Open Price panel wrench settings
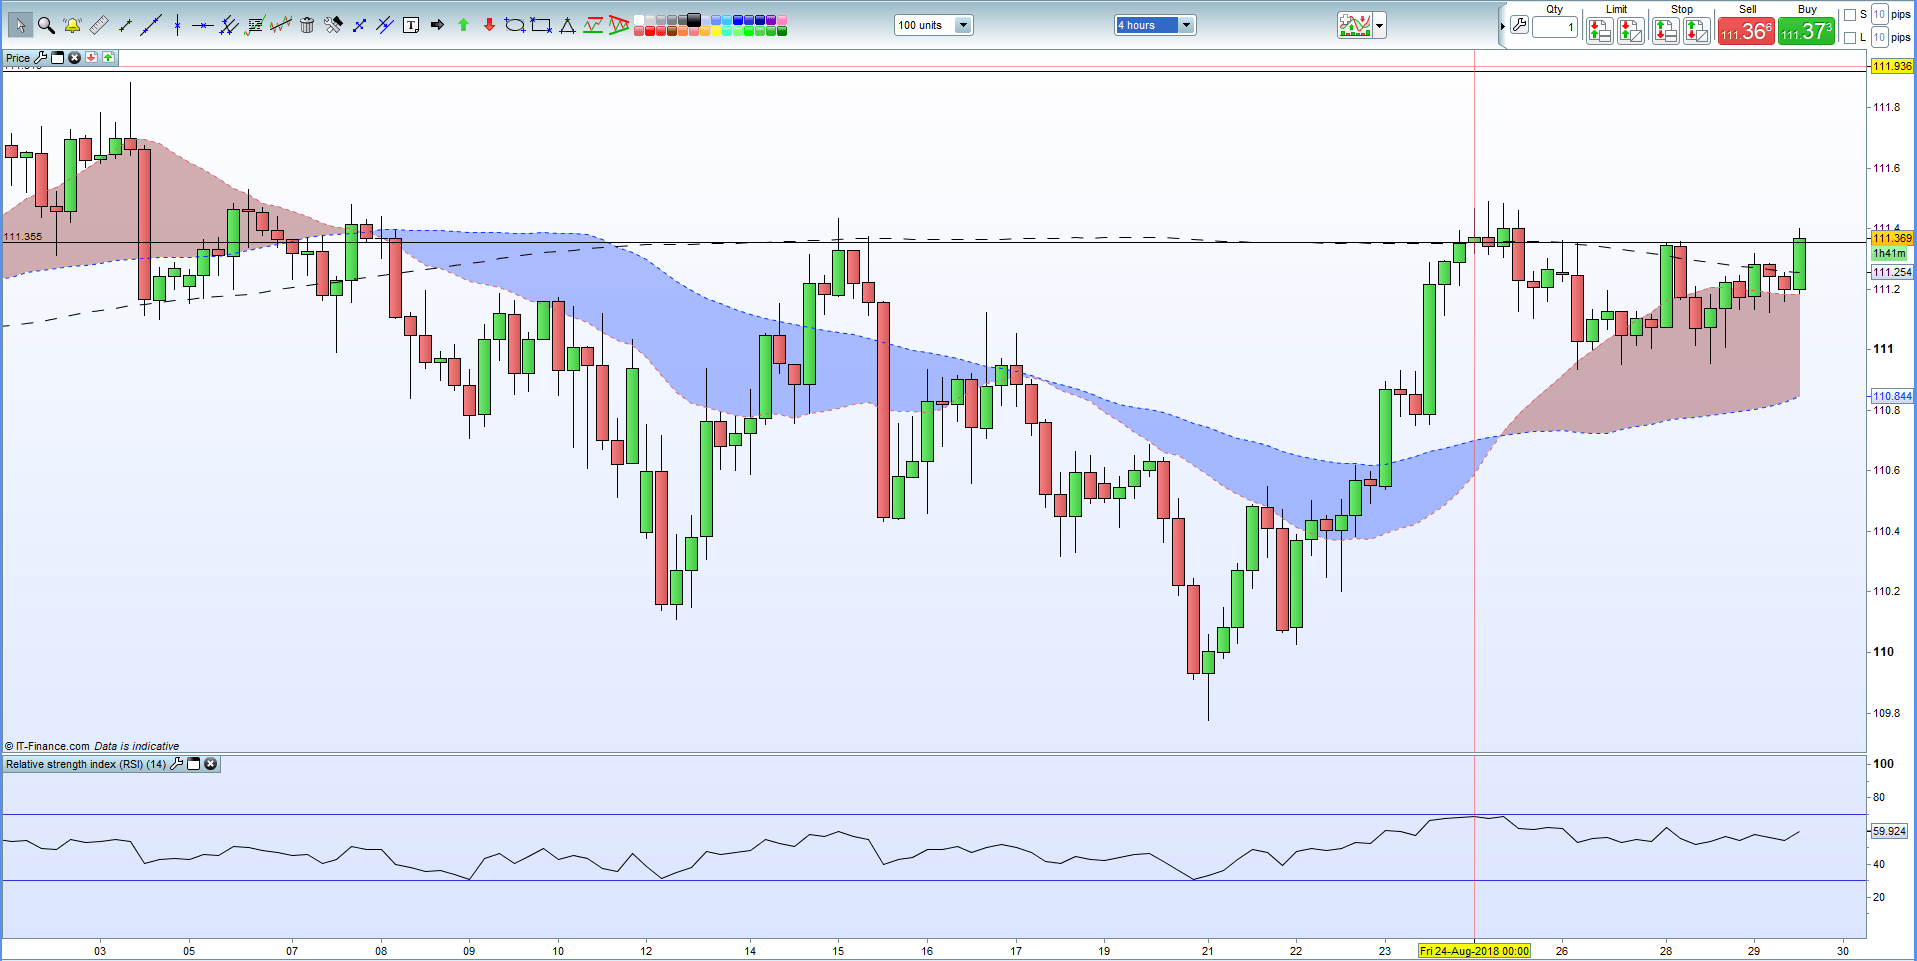The height and width of the screenshot is (961, 1917). (x=41, y=58)
